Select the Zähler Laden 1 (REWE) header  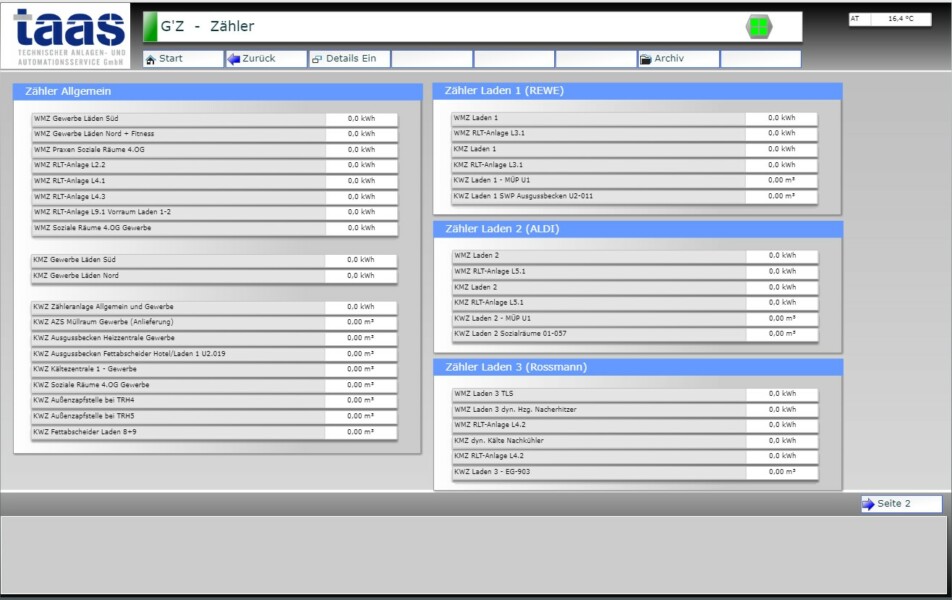tap(637, 91)
